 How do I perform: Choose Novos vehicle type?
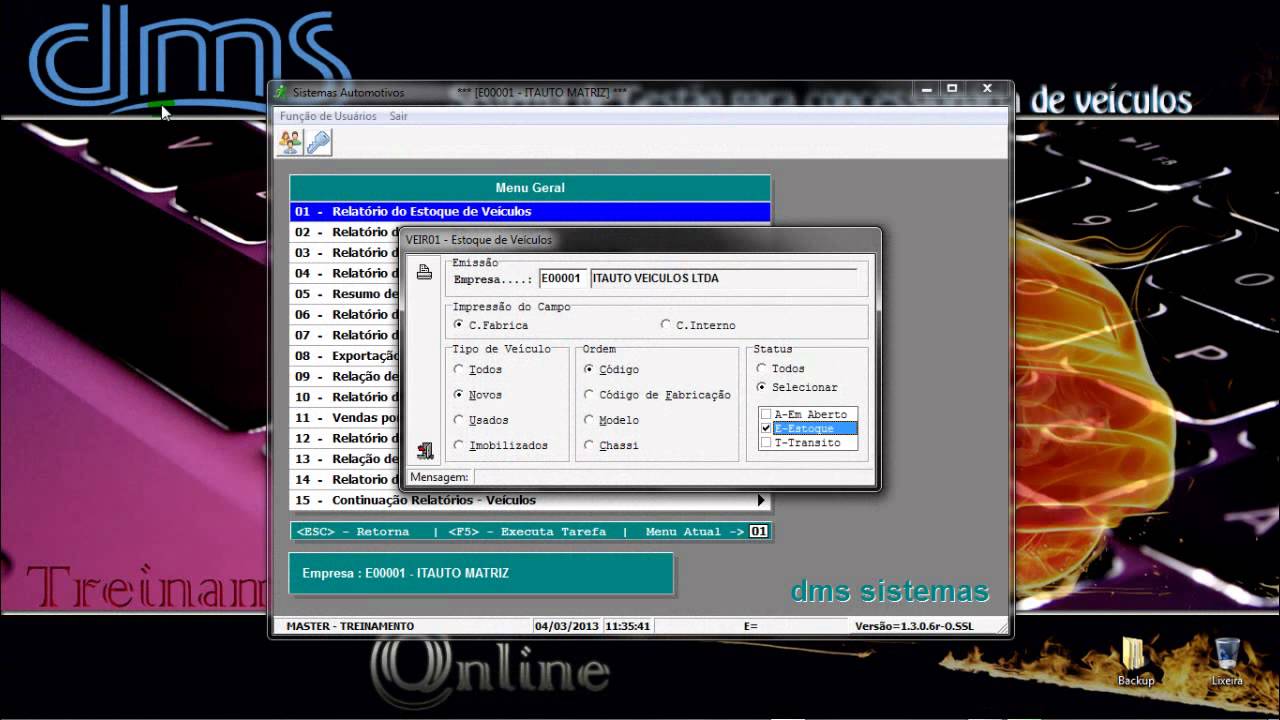pos(478,395)
